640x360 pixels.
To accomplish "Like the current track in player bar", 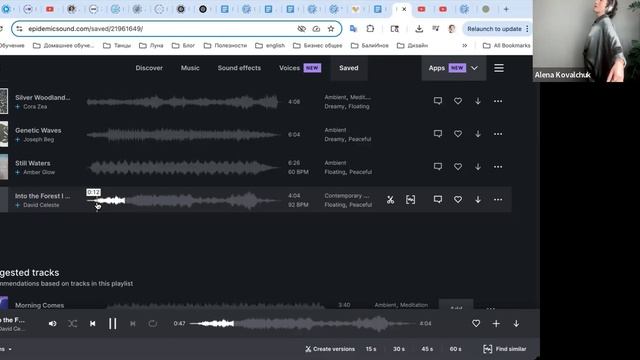I will click(x=476, y=324).
